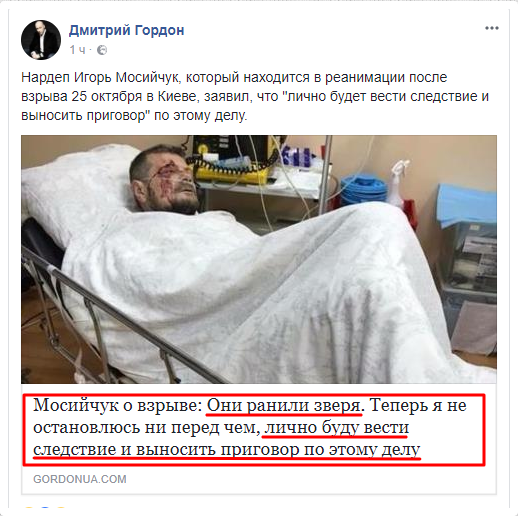Open the post timestamp '1 ч'
Screen dimensions: 518x516
pyautogui.click(x=77, y=50)
